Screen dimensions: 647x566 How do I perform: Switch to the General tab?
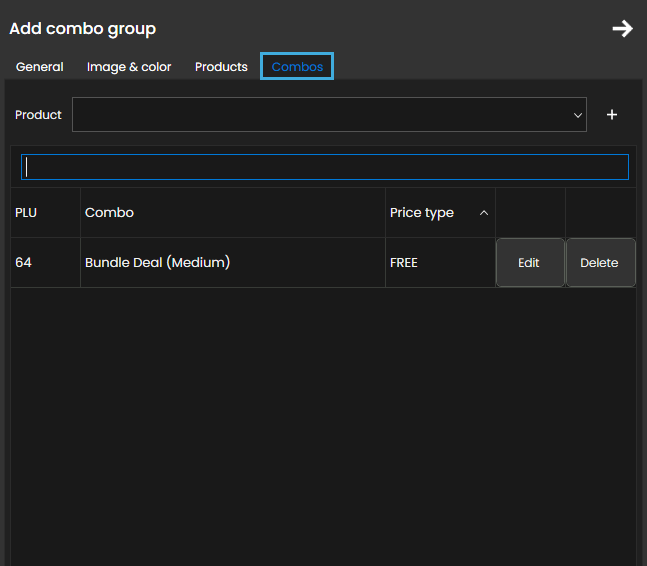pos(40,67)
